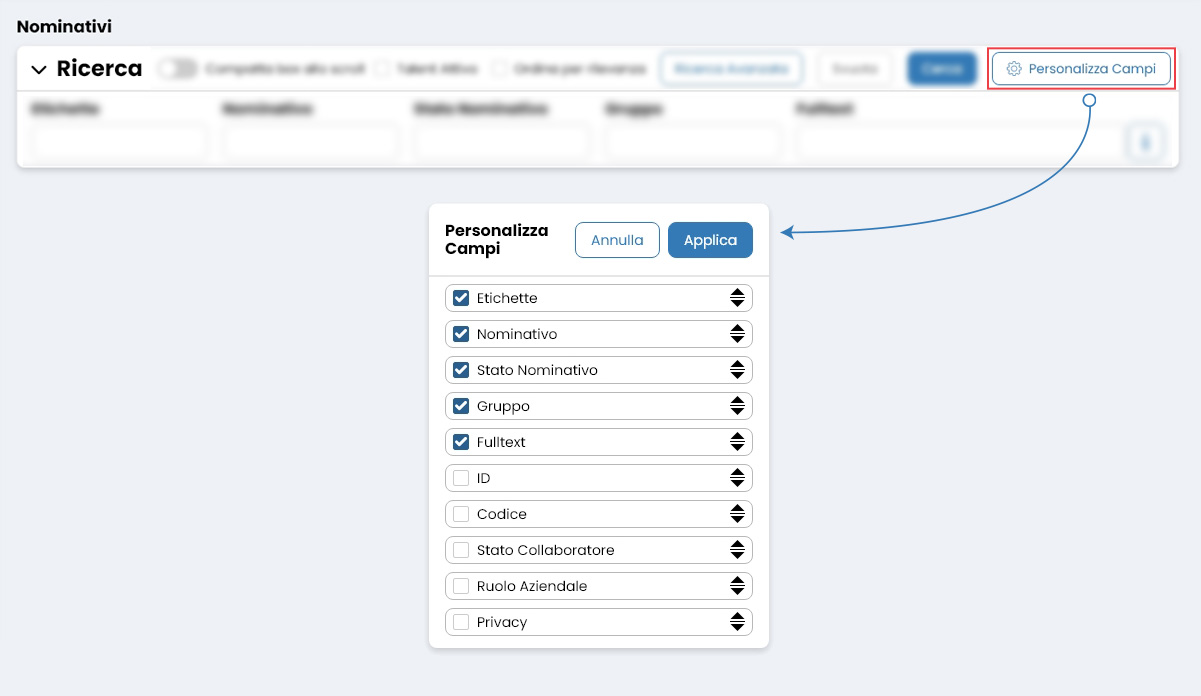Click the reorder arrows next to Gruppo

(x=738, y=405)
